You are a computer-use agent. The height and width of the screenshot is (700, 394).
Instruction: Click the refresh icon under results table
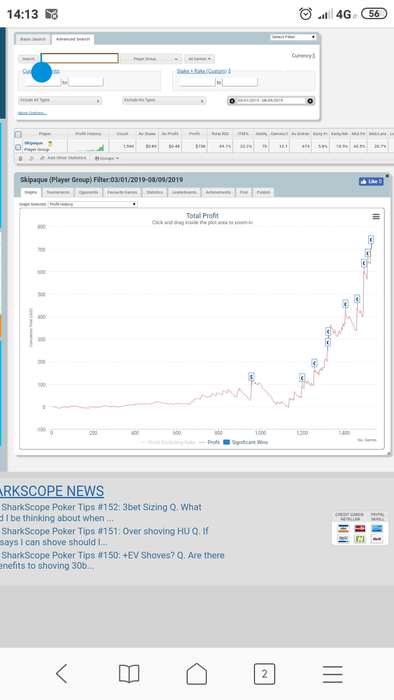(31, 158)
